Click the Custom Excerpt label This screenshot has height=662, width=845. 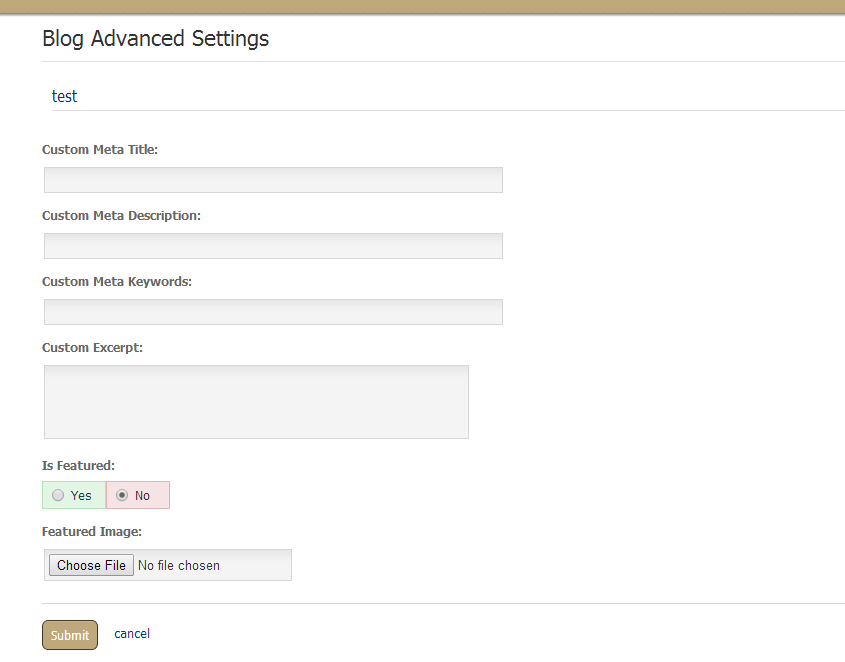tap(92, 348)
